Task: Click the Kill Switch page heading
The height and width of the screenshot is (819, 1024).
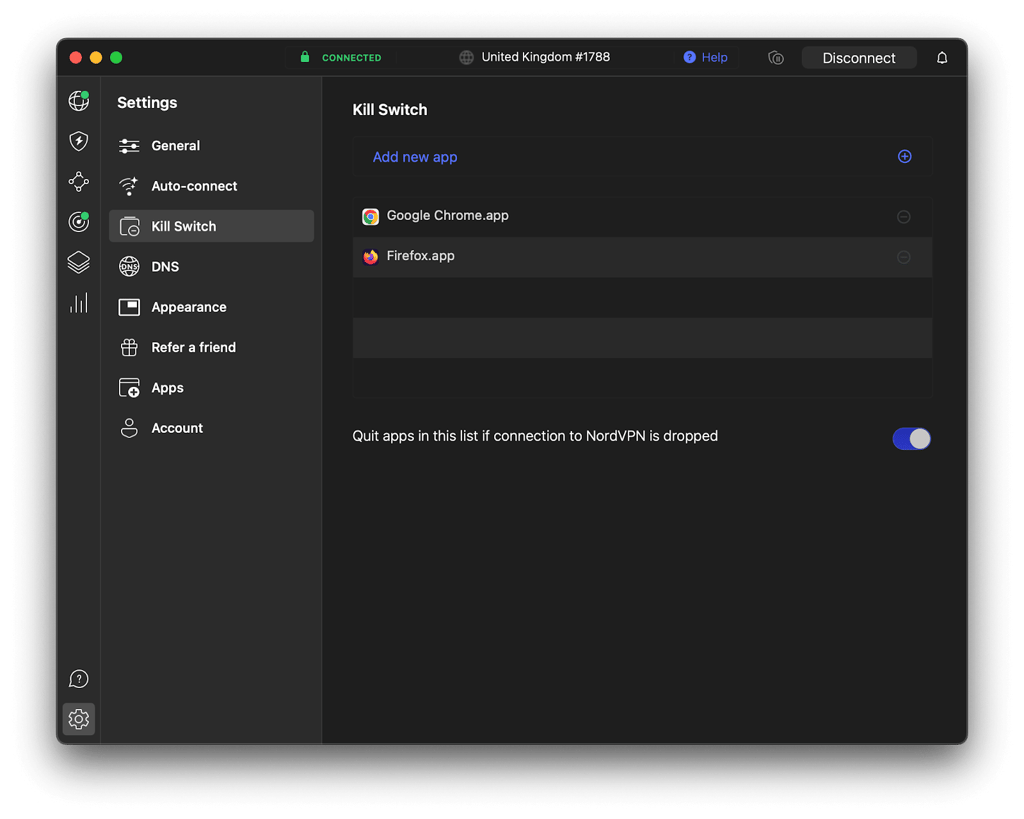Action: (390, 110)
